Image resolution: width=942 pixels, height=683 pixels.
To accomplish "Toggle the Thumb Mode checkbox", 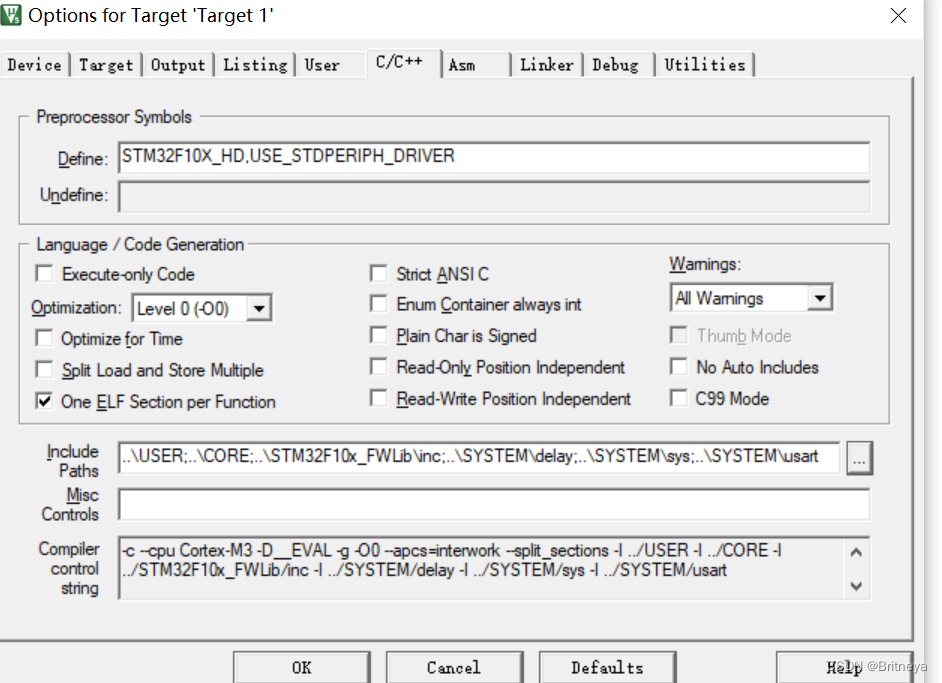I will click(x=679, y=335).
